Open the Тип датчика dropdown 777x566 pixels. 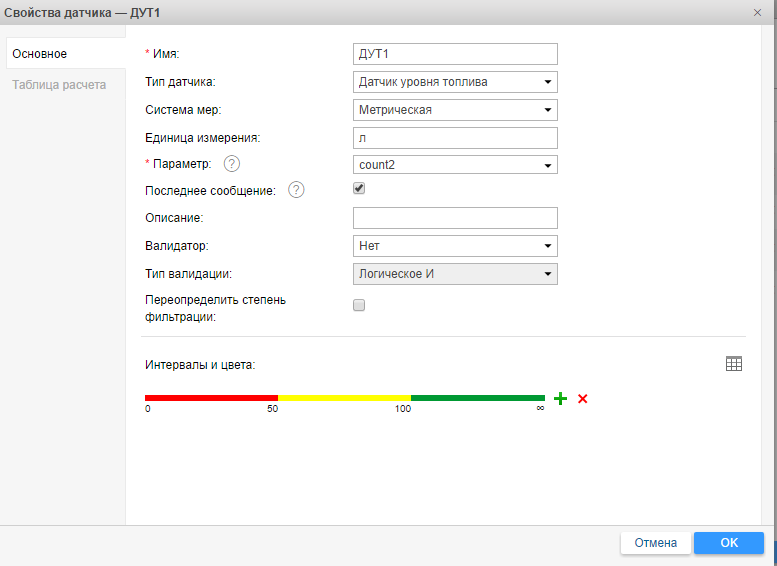click(455, 82)
